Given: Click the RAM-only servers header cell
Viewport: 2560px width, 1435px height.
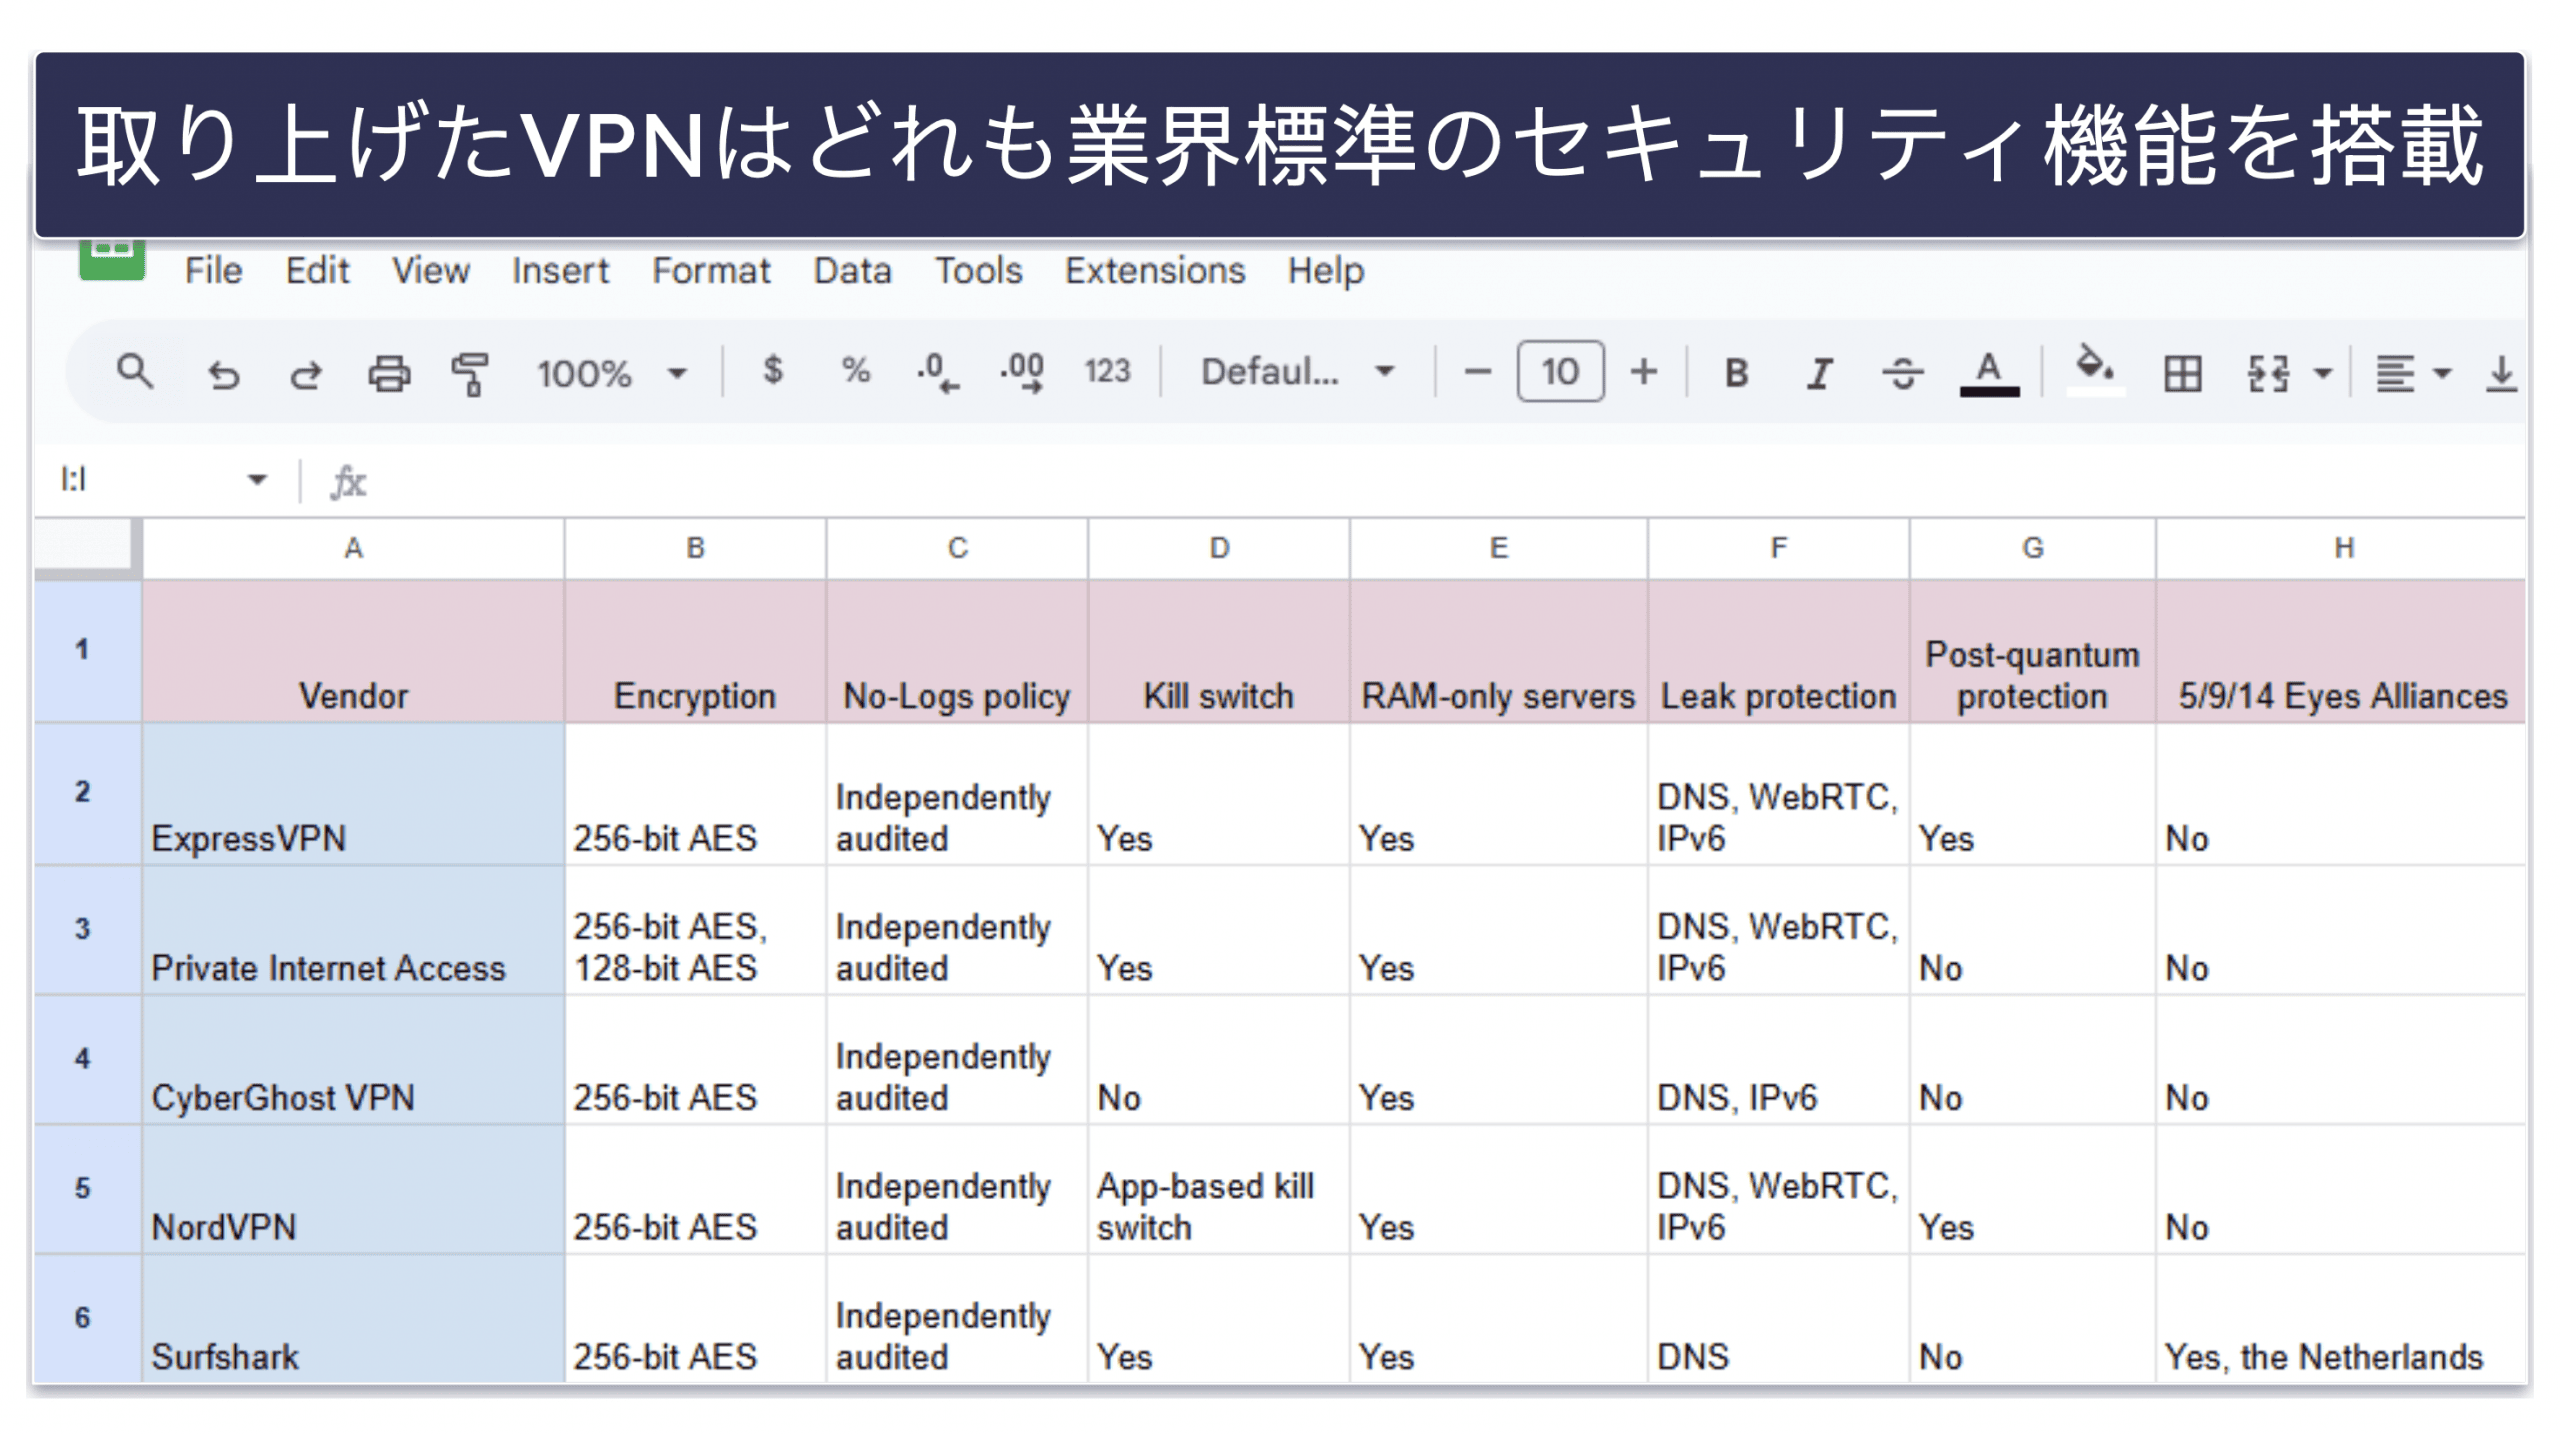Looking at the screenshot, I should tap(1498, 650).
